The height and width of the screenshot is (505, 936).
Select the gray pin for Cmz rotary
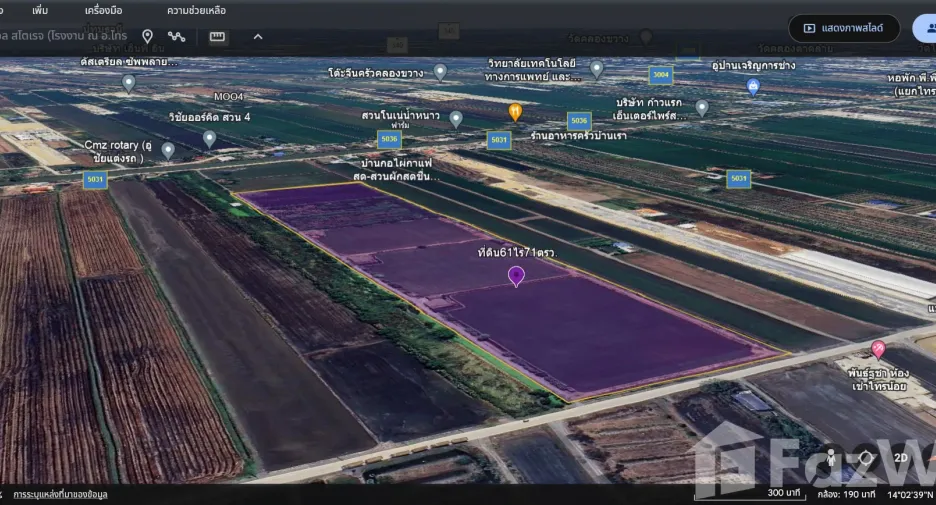click(x=168, y=150)
